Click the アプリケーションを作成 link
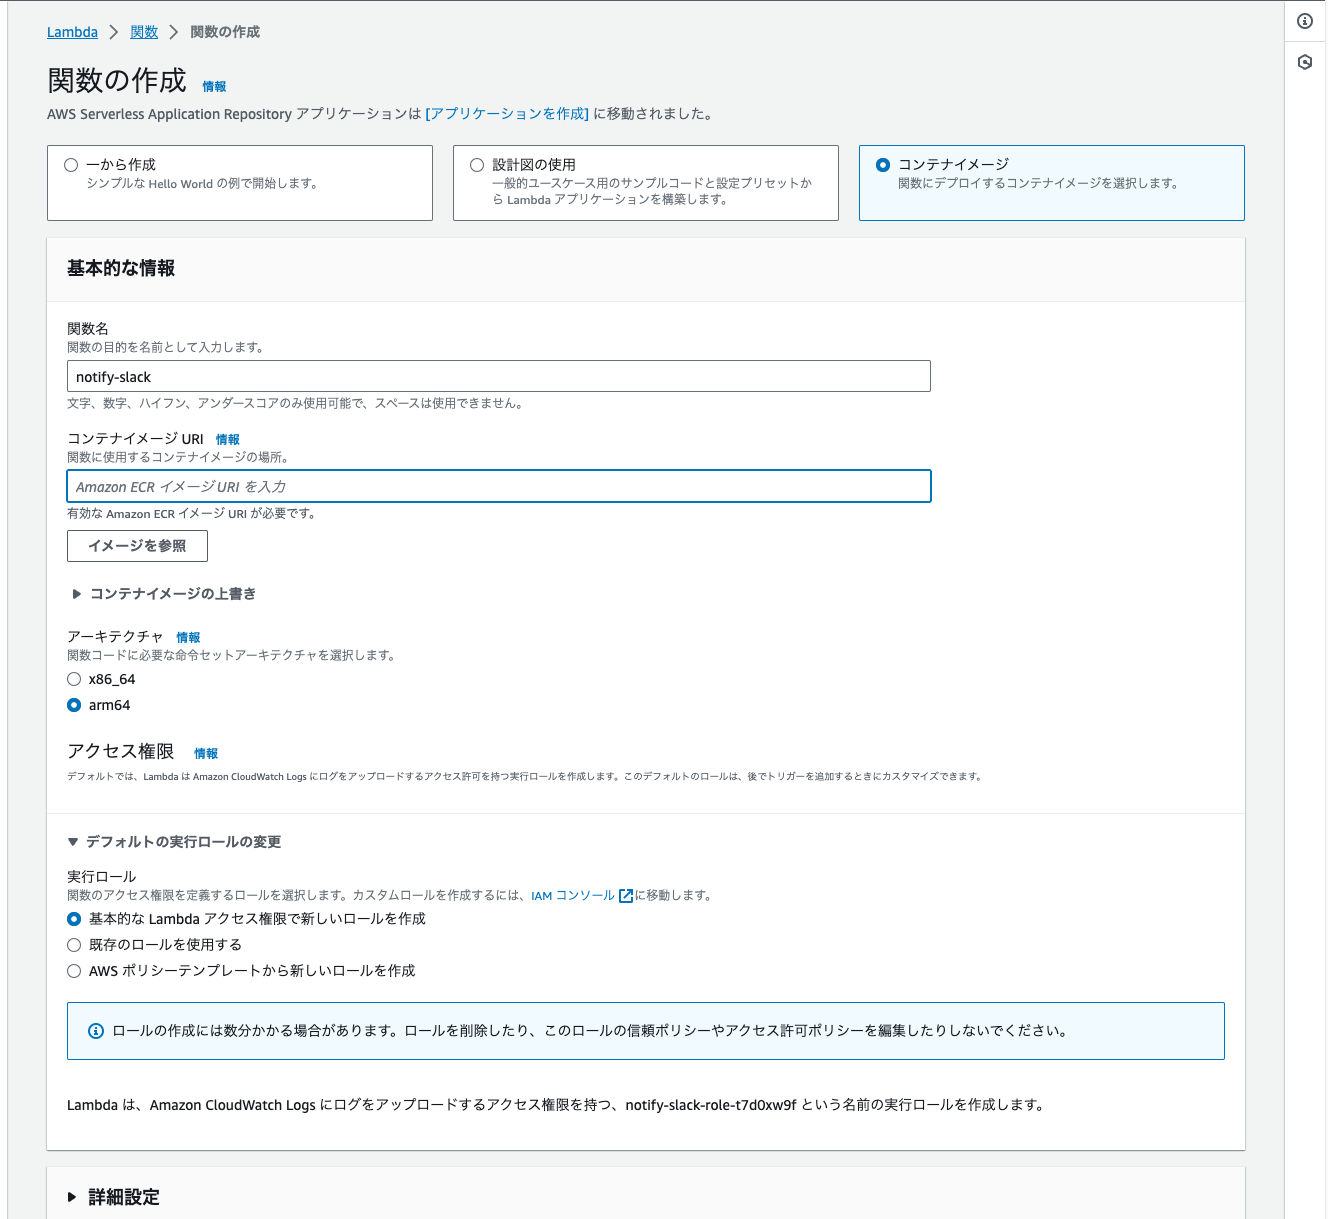This screenshot has height=1219, width=1328. click(x=507, y=114)
